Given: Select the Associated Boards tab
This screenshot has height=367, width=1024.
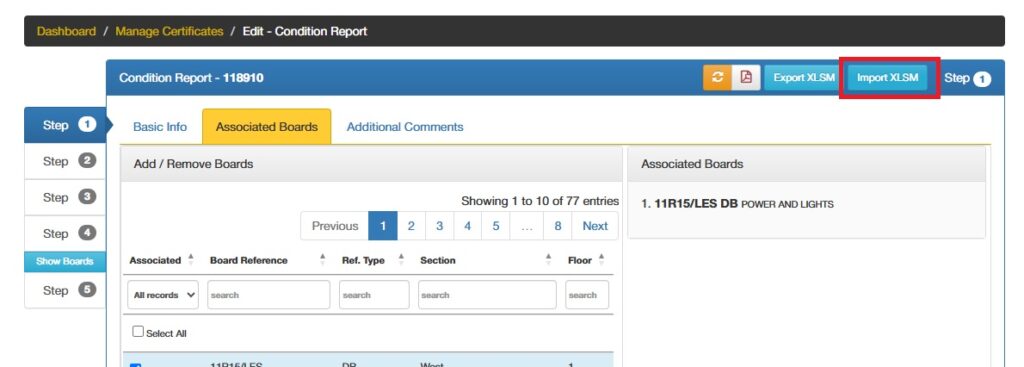Looking at the screenshot, I should pyautogui.click(x=266, y=127).
